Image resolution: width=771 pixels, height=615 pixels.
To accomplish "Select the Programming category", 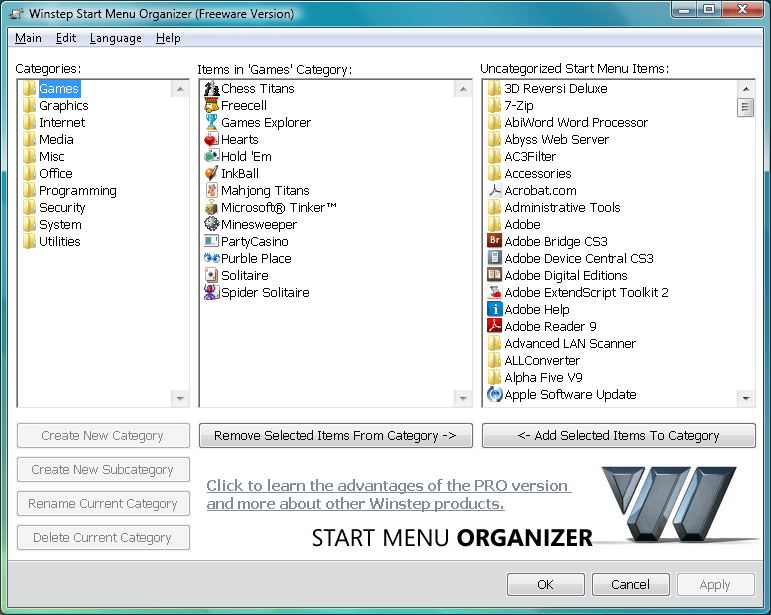I will click(x=78, y=190).
